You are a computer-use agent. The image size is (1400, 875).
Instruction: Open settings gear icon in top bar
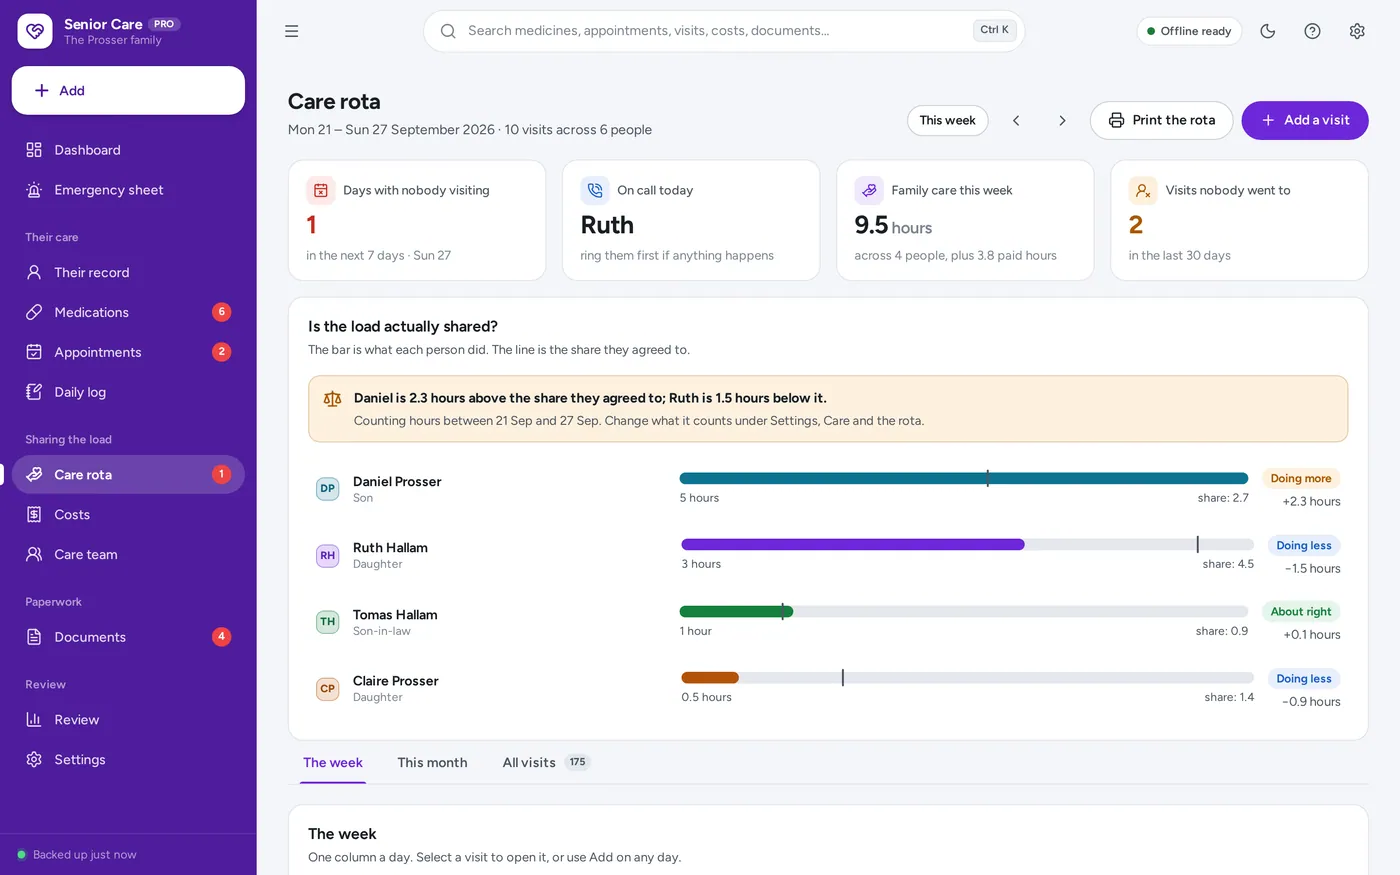[1357, 31]
